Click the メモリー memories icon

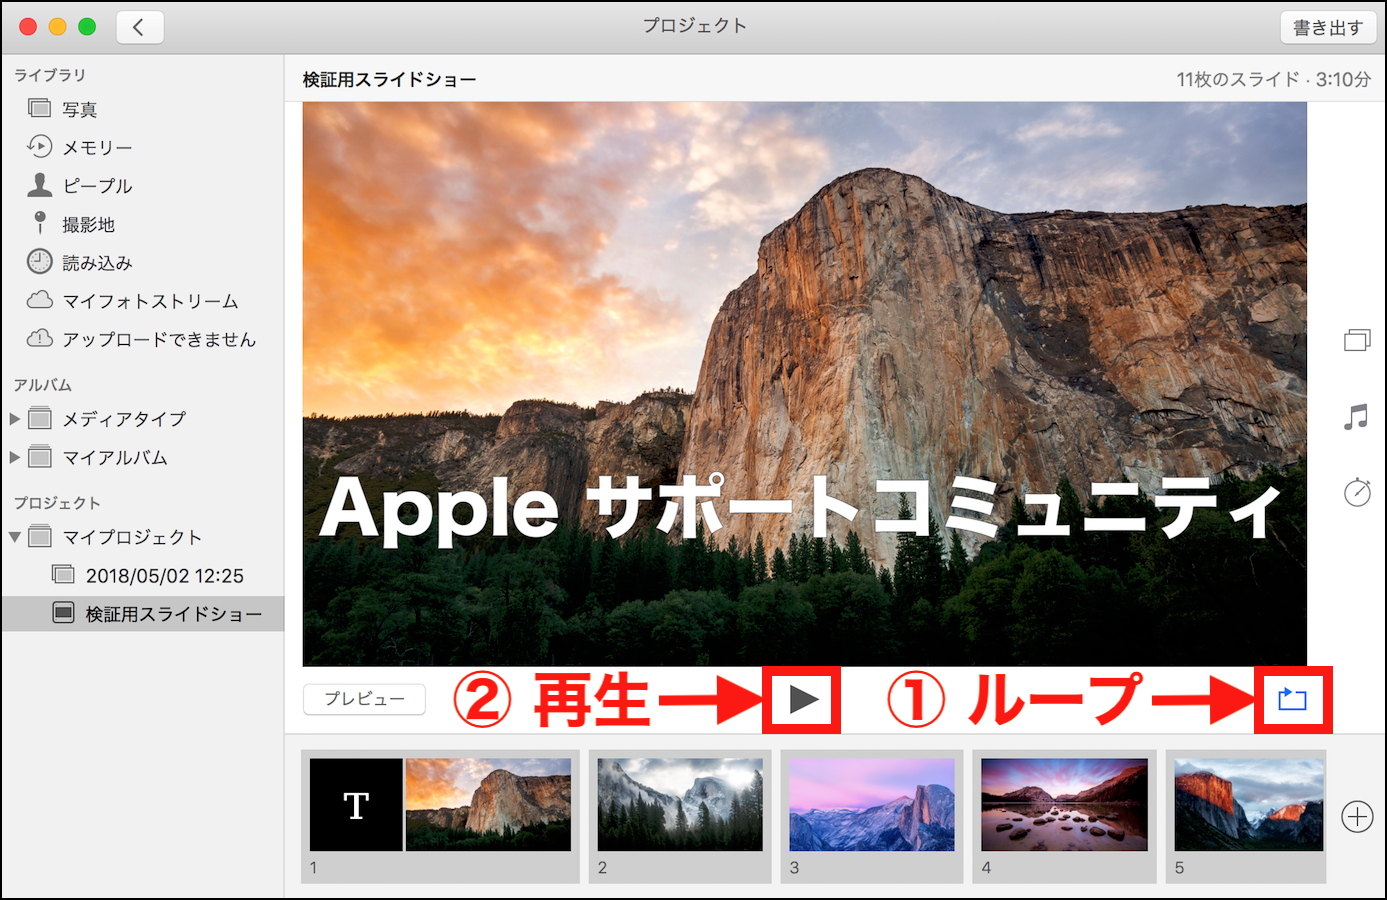pyautogui.click(x=40, y=146)
